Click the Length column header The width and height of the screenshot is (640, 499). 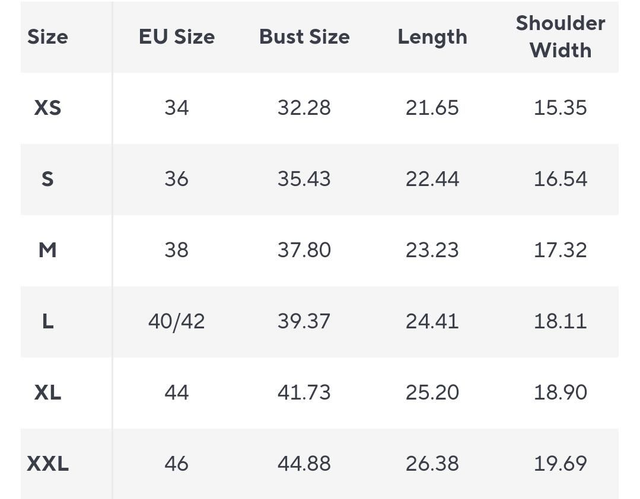432,37
